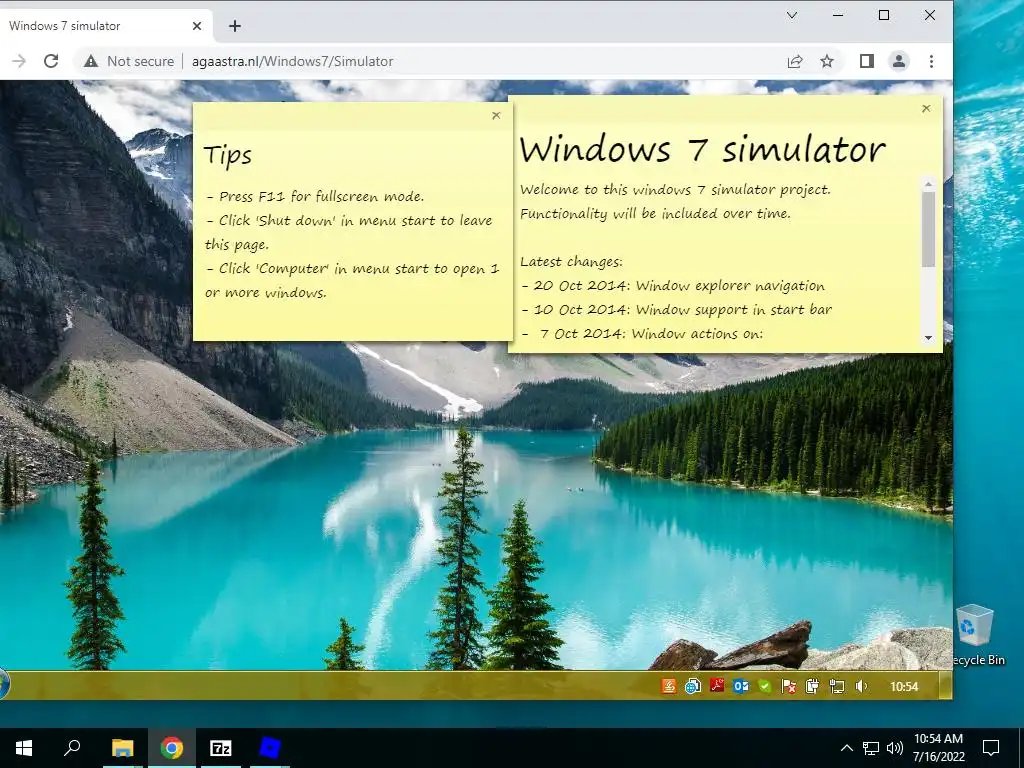This screenshot has width=1024, height=768.
Task: Open the Outlook icon in simulator tray
Action: coord(741,686)
